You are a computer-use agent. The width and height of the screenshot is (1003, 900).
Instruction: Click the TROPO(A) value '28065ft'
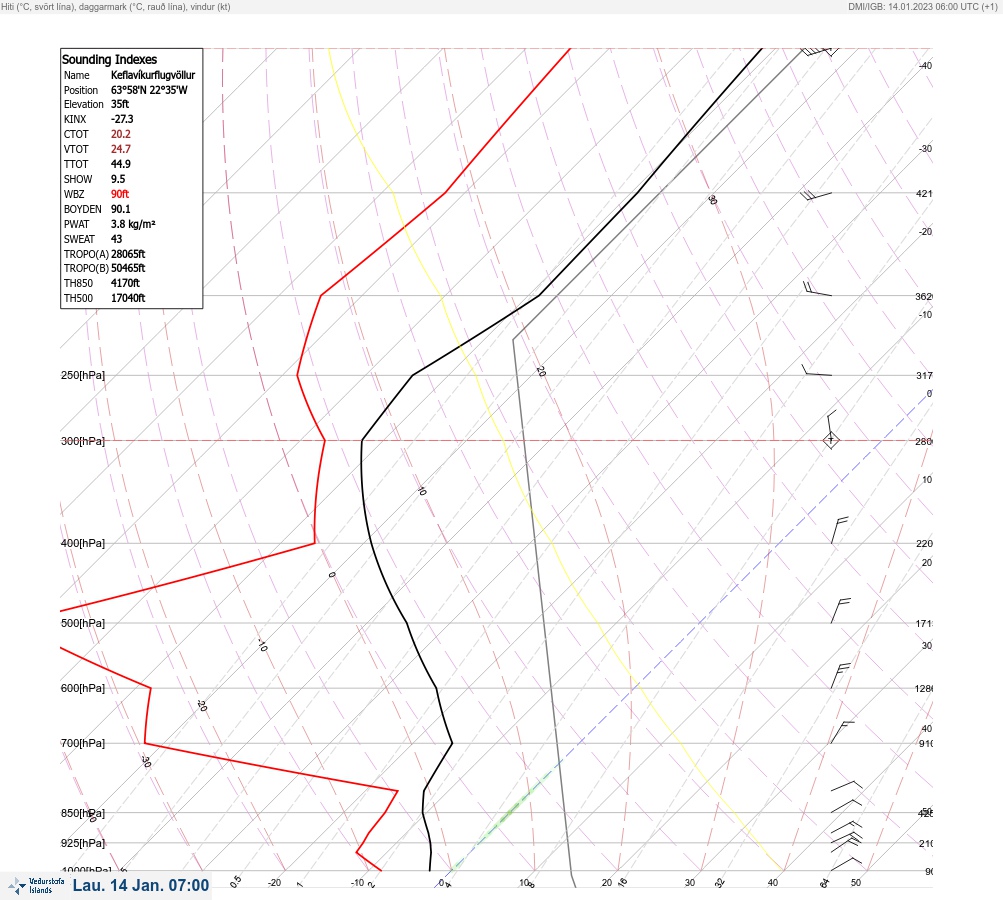click(x=128, y=254)
